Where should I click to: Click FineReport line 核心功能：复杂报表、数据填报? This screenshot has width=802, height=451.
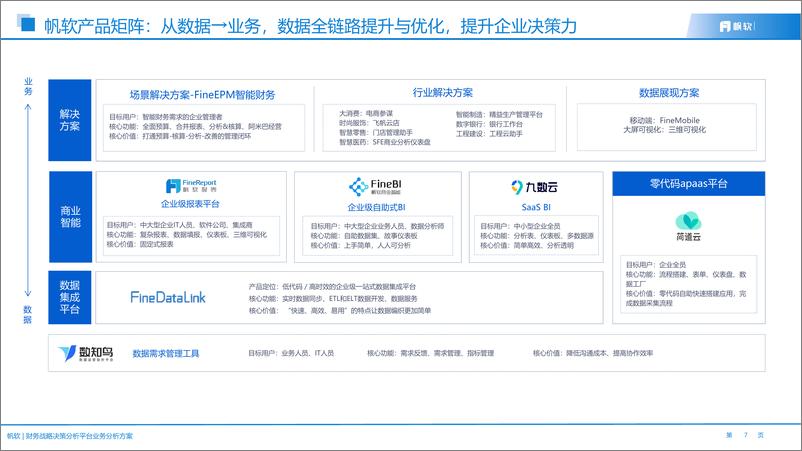point(187,235)
